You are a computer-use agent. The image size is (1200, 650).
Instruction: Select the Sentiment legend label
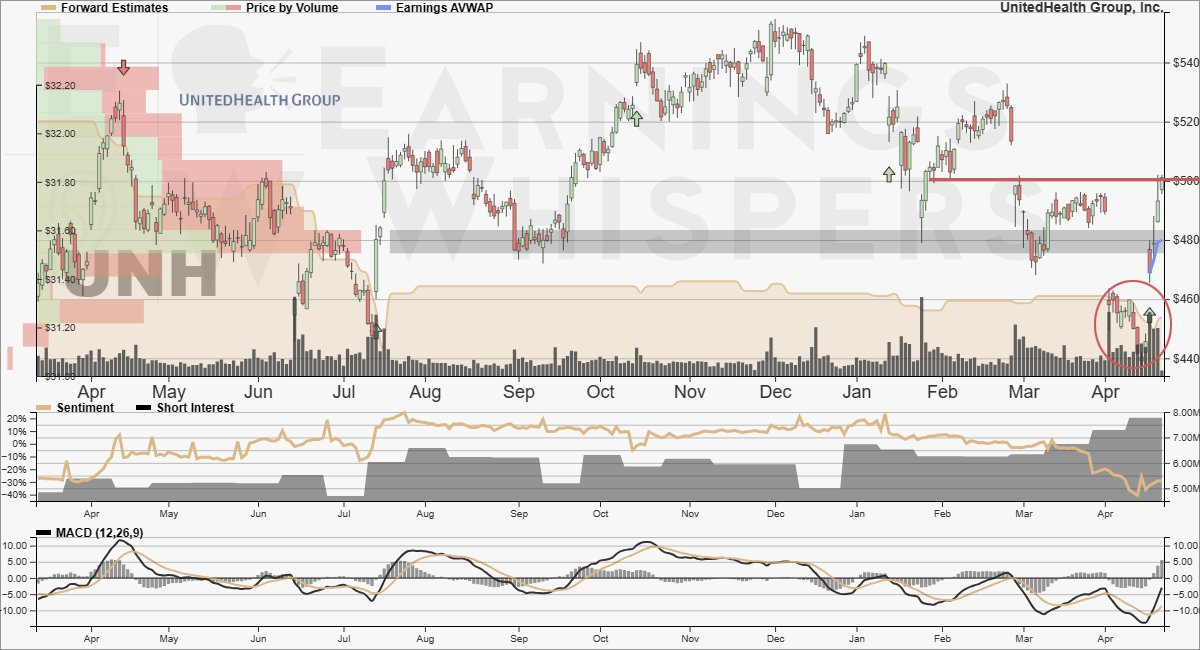tap(86, 407)
